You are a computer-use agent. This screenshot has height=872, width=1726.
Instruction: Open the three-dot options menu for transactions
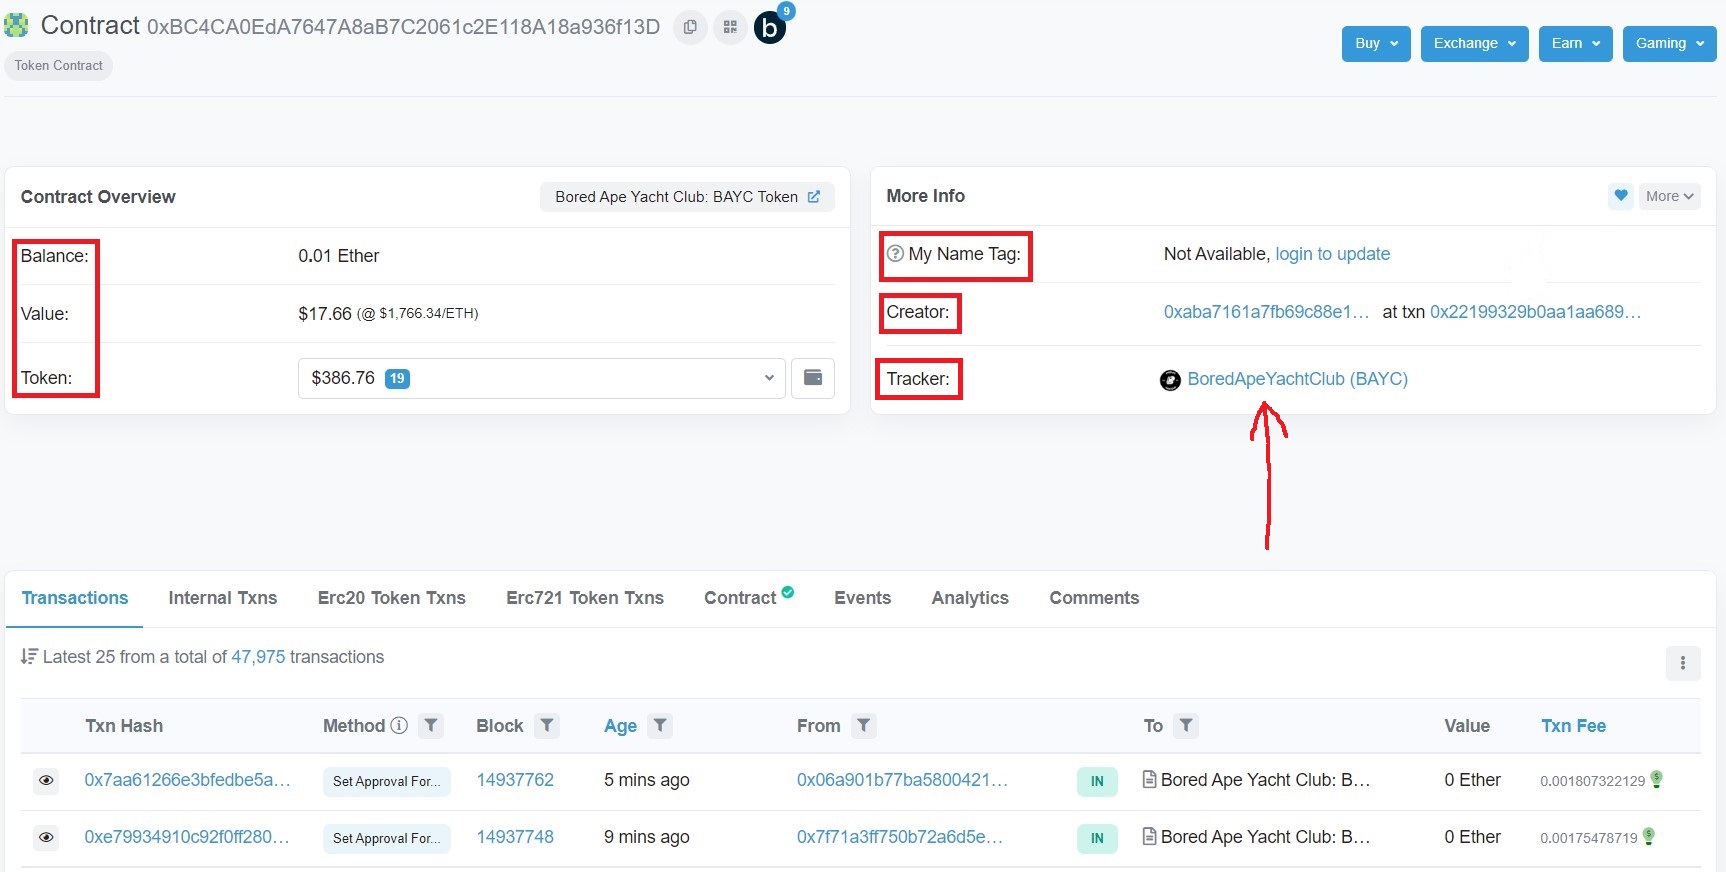(1683, 663)
